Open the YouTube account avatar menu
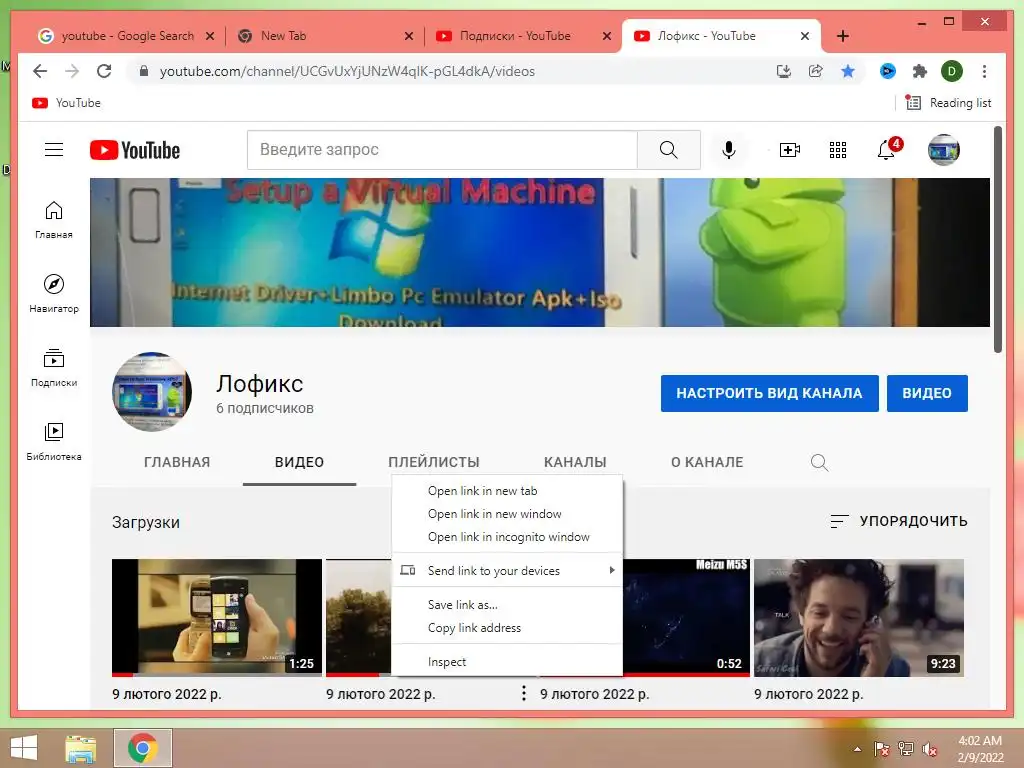Screen dimensions: 1024x768 (944, 150)
